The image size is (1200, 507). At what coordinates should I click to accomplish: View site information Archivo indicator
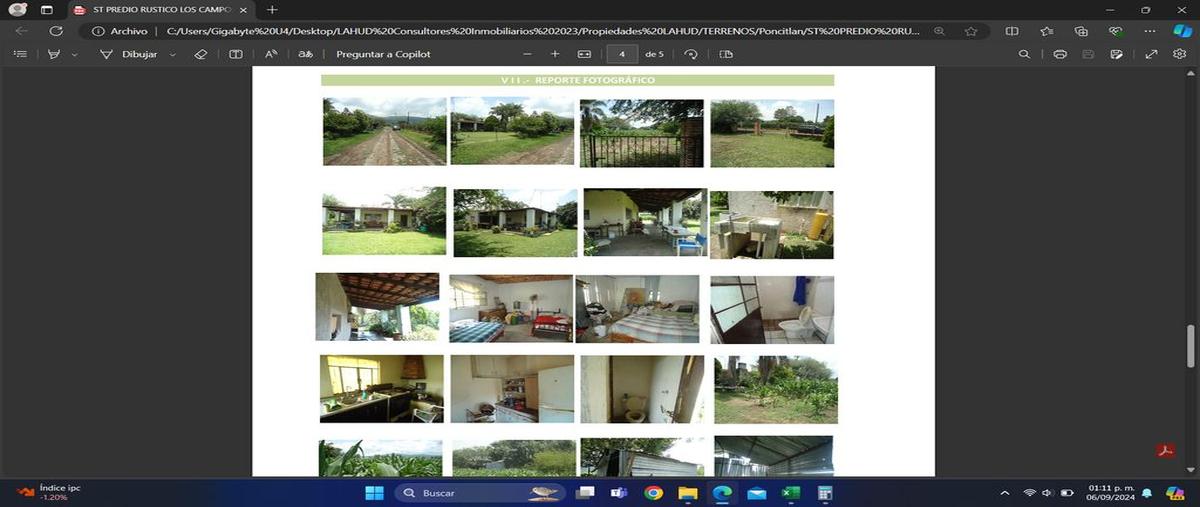click(x=120, y=31)
